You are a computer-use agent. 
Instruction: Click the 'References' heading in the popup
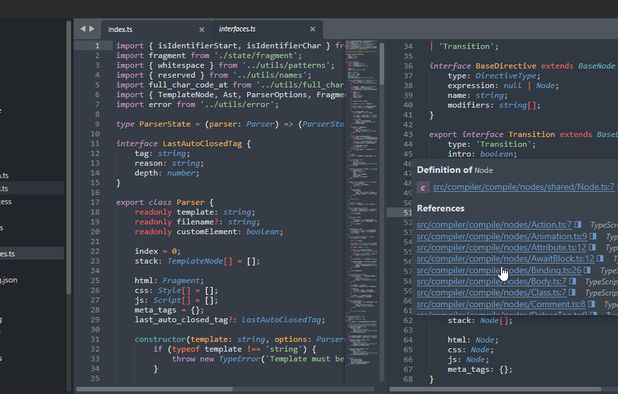tap(441, 208)
